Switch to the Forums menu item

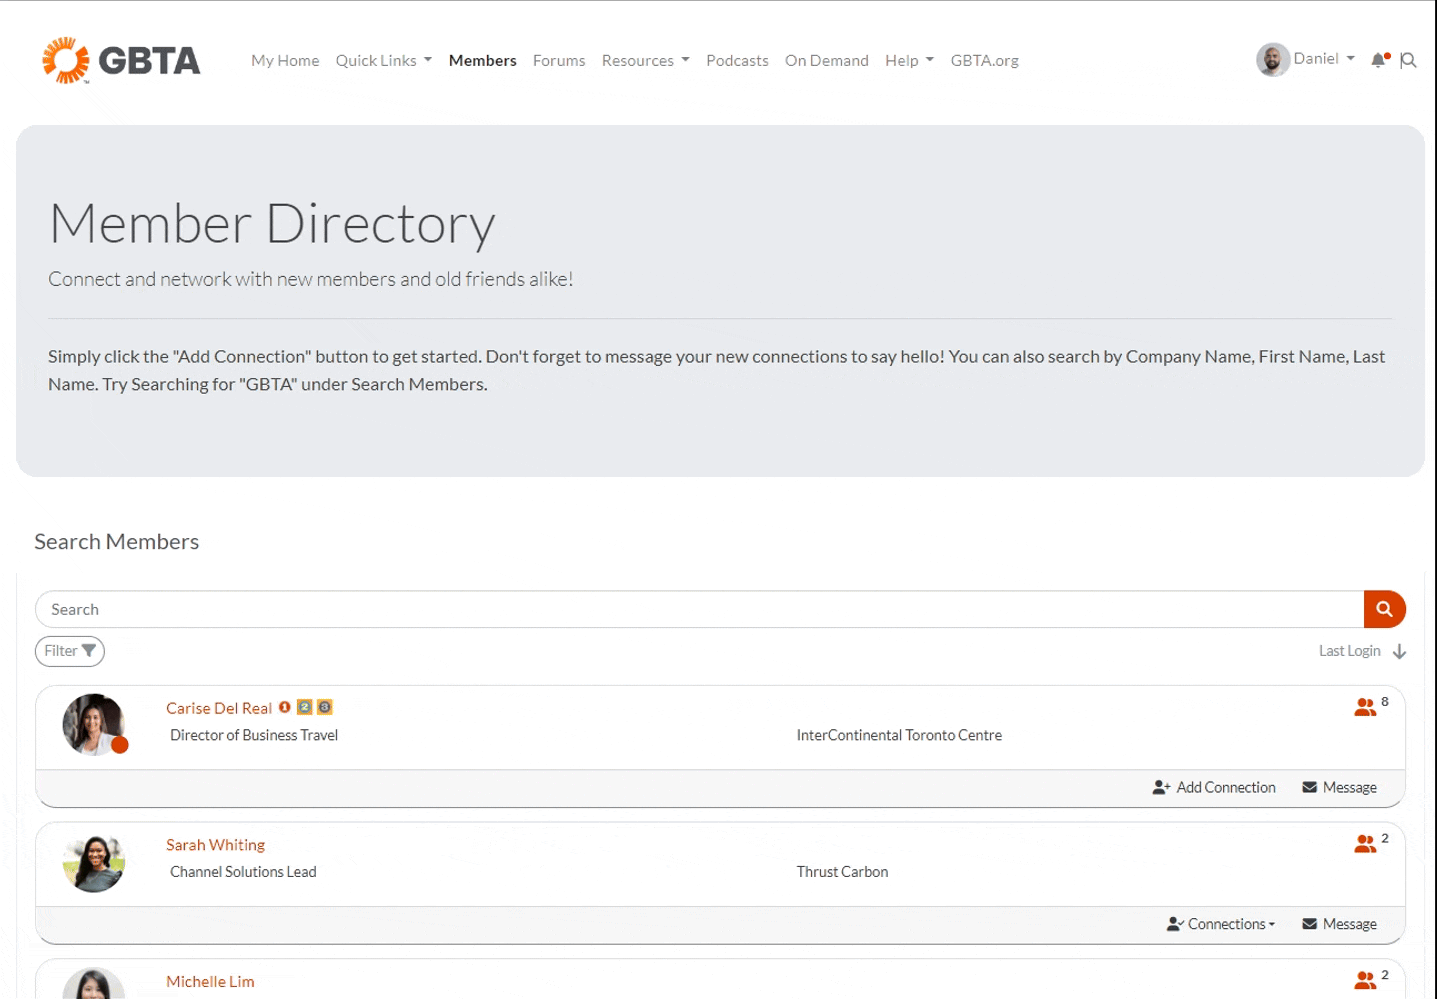(x=558, y=60)
